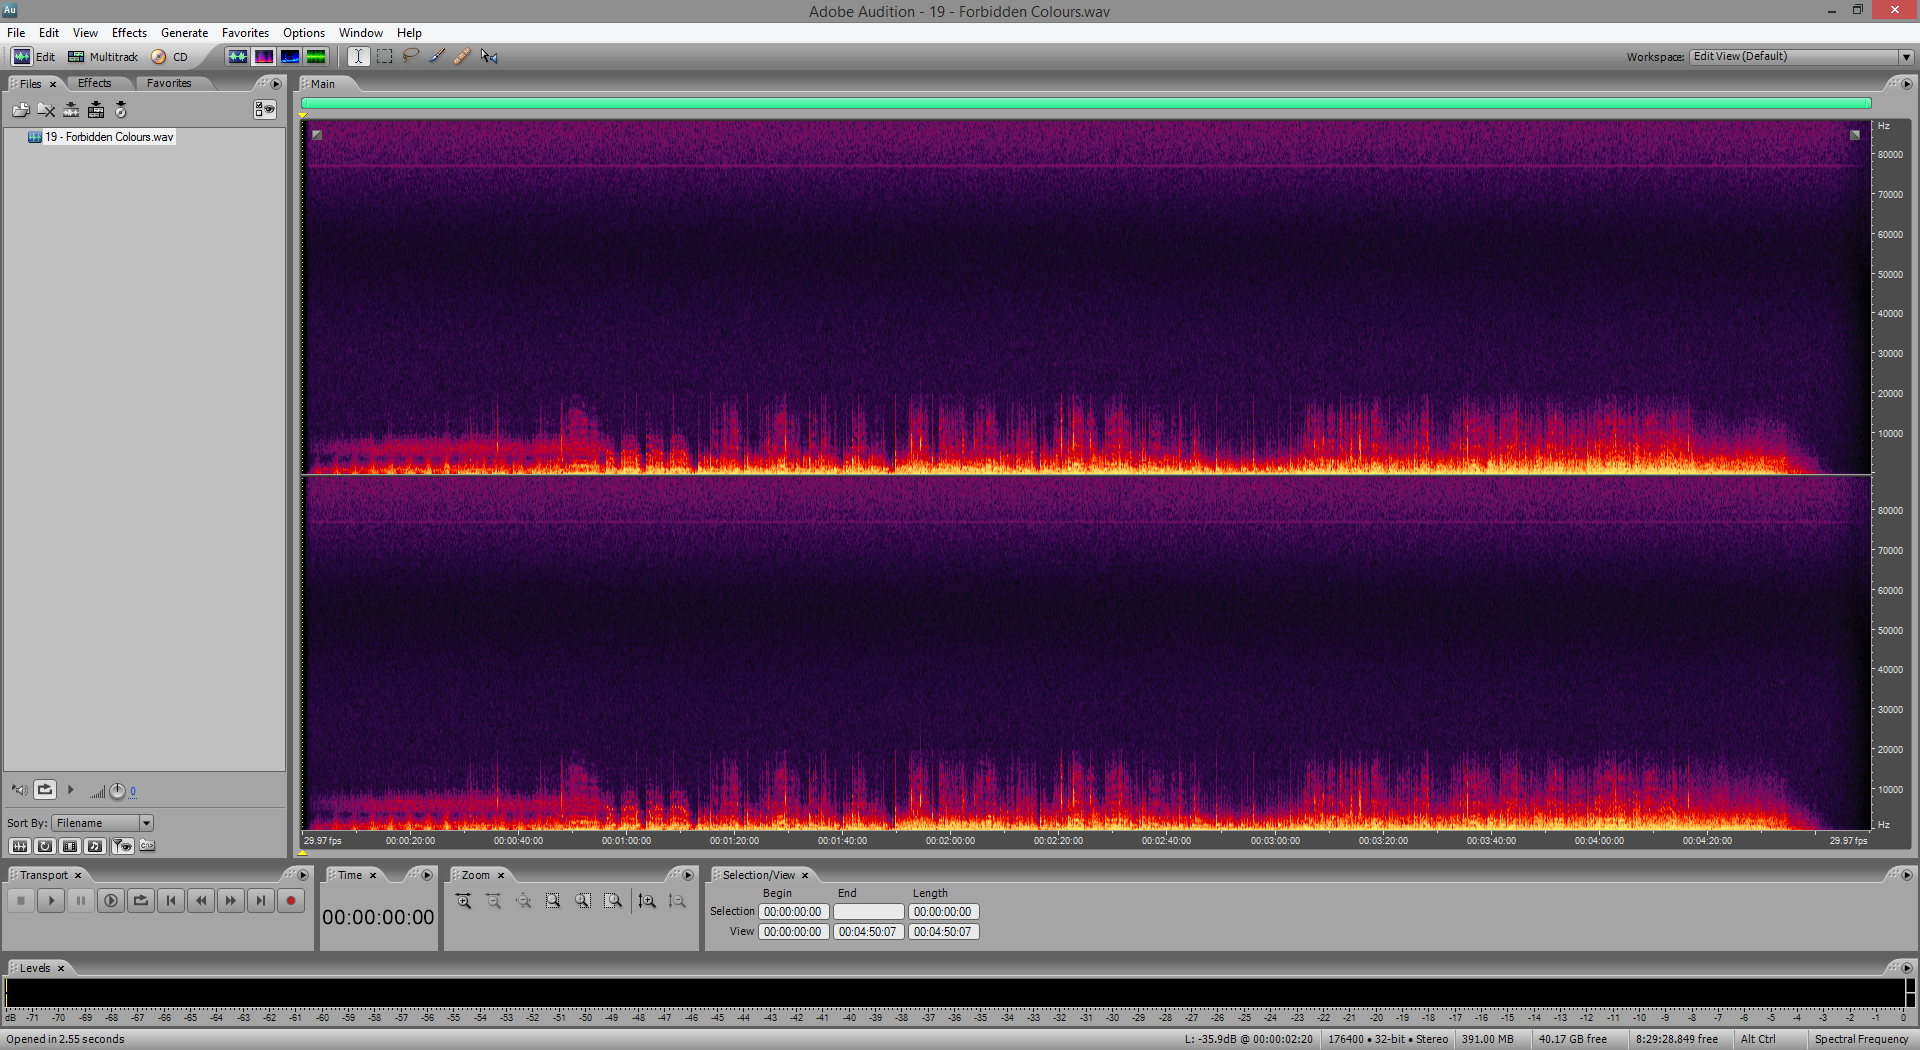1920x1050 pixels.
Task: Click Zoom In Vertically icon
Action: click(647, 901)
